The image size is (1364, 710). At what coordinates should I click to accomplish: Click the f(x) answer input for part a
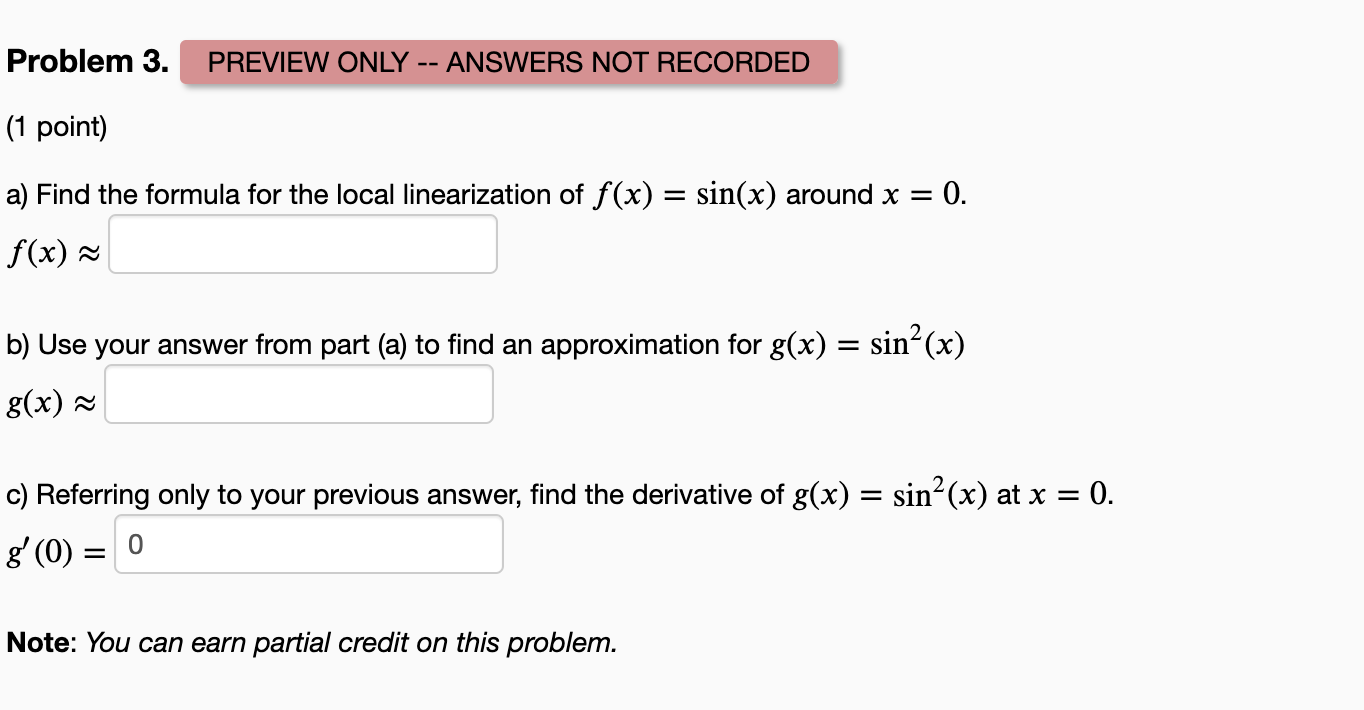302,243
